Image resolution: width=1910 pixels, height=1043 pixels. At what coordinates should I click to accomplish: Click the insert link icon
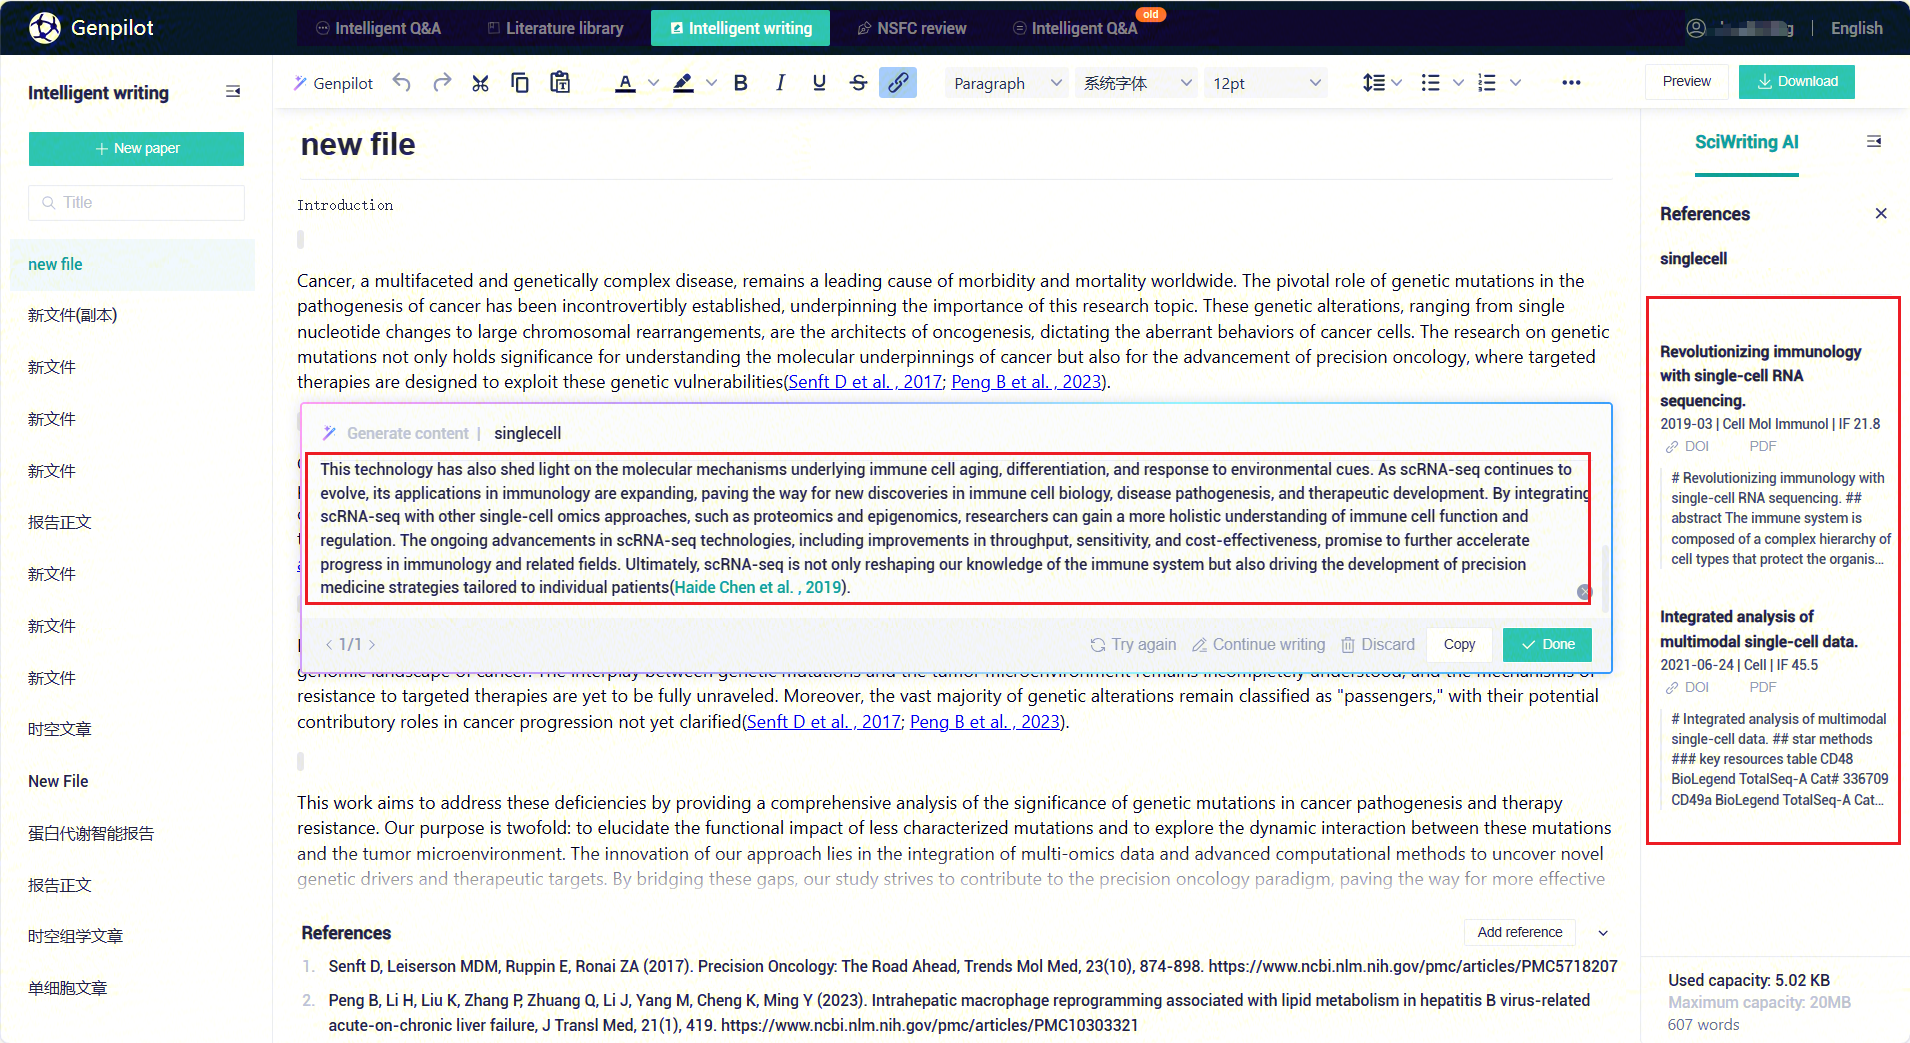pos(898,83)
